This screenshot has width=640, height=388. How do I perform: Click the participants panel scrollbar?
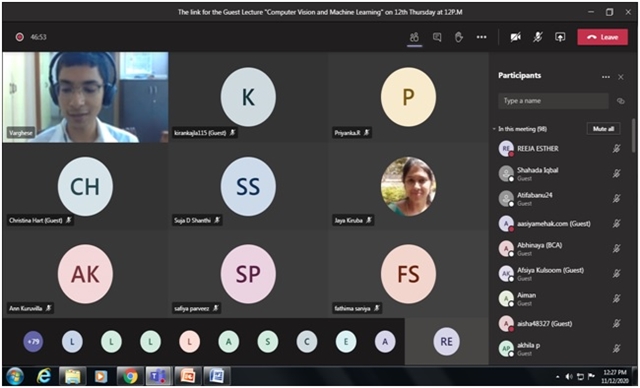pyautogui.click(x=633, y=135)
